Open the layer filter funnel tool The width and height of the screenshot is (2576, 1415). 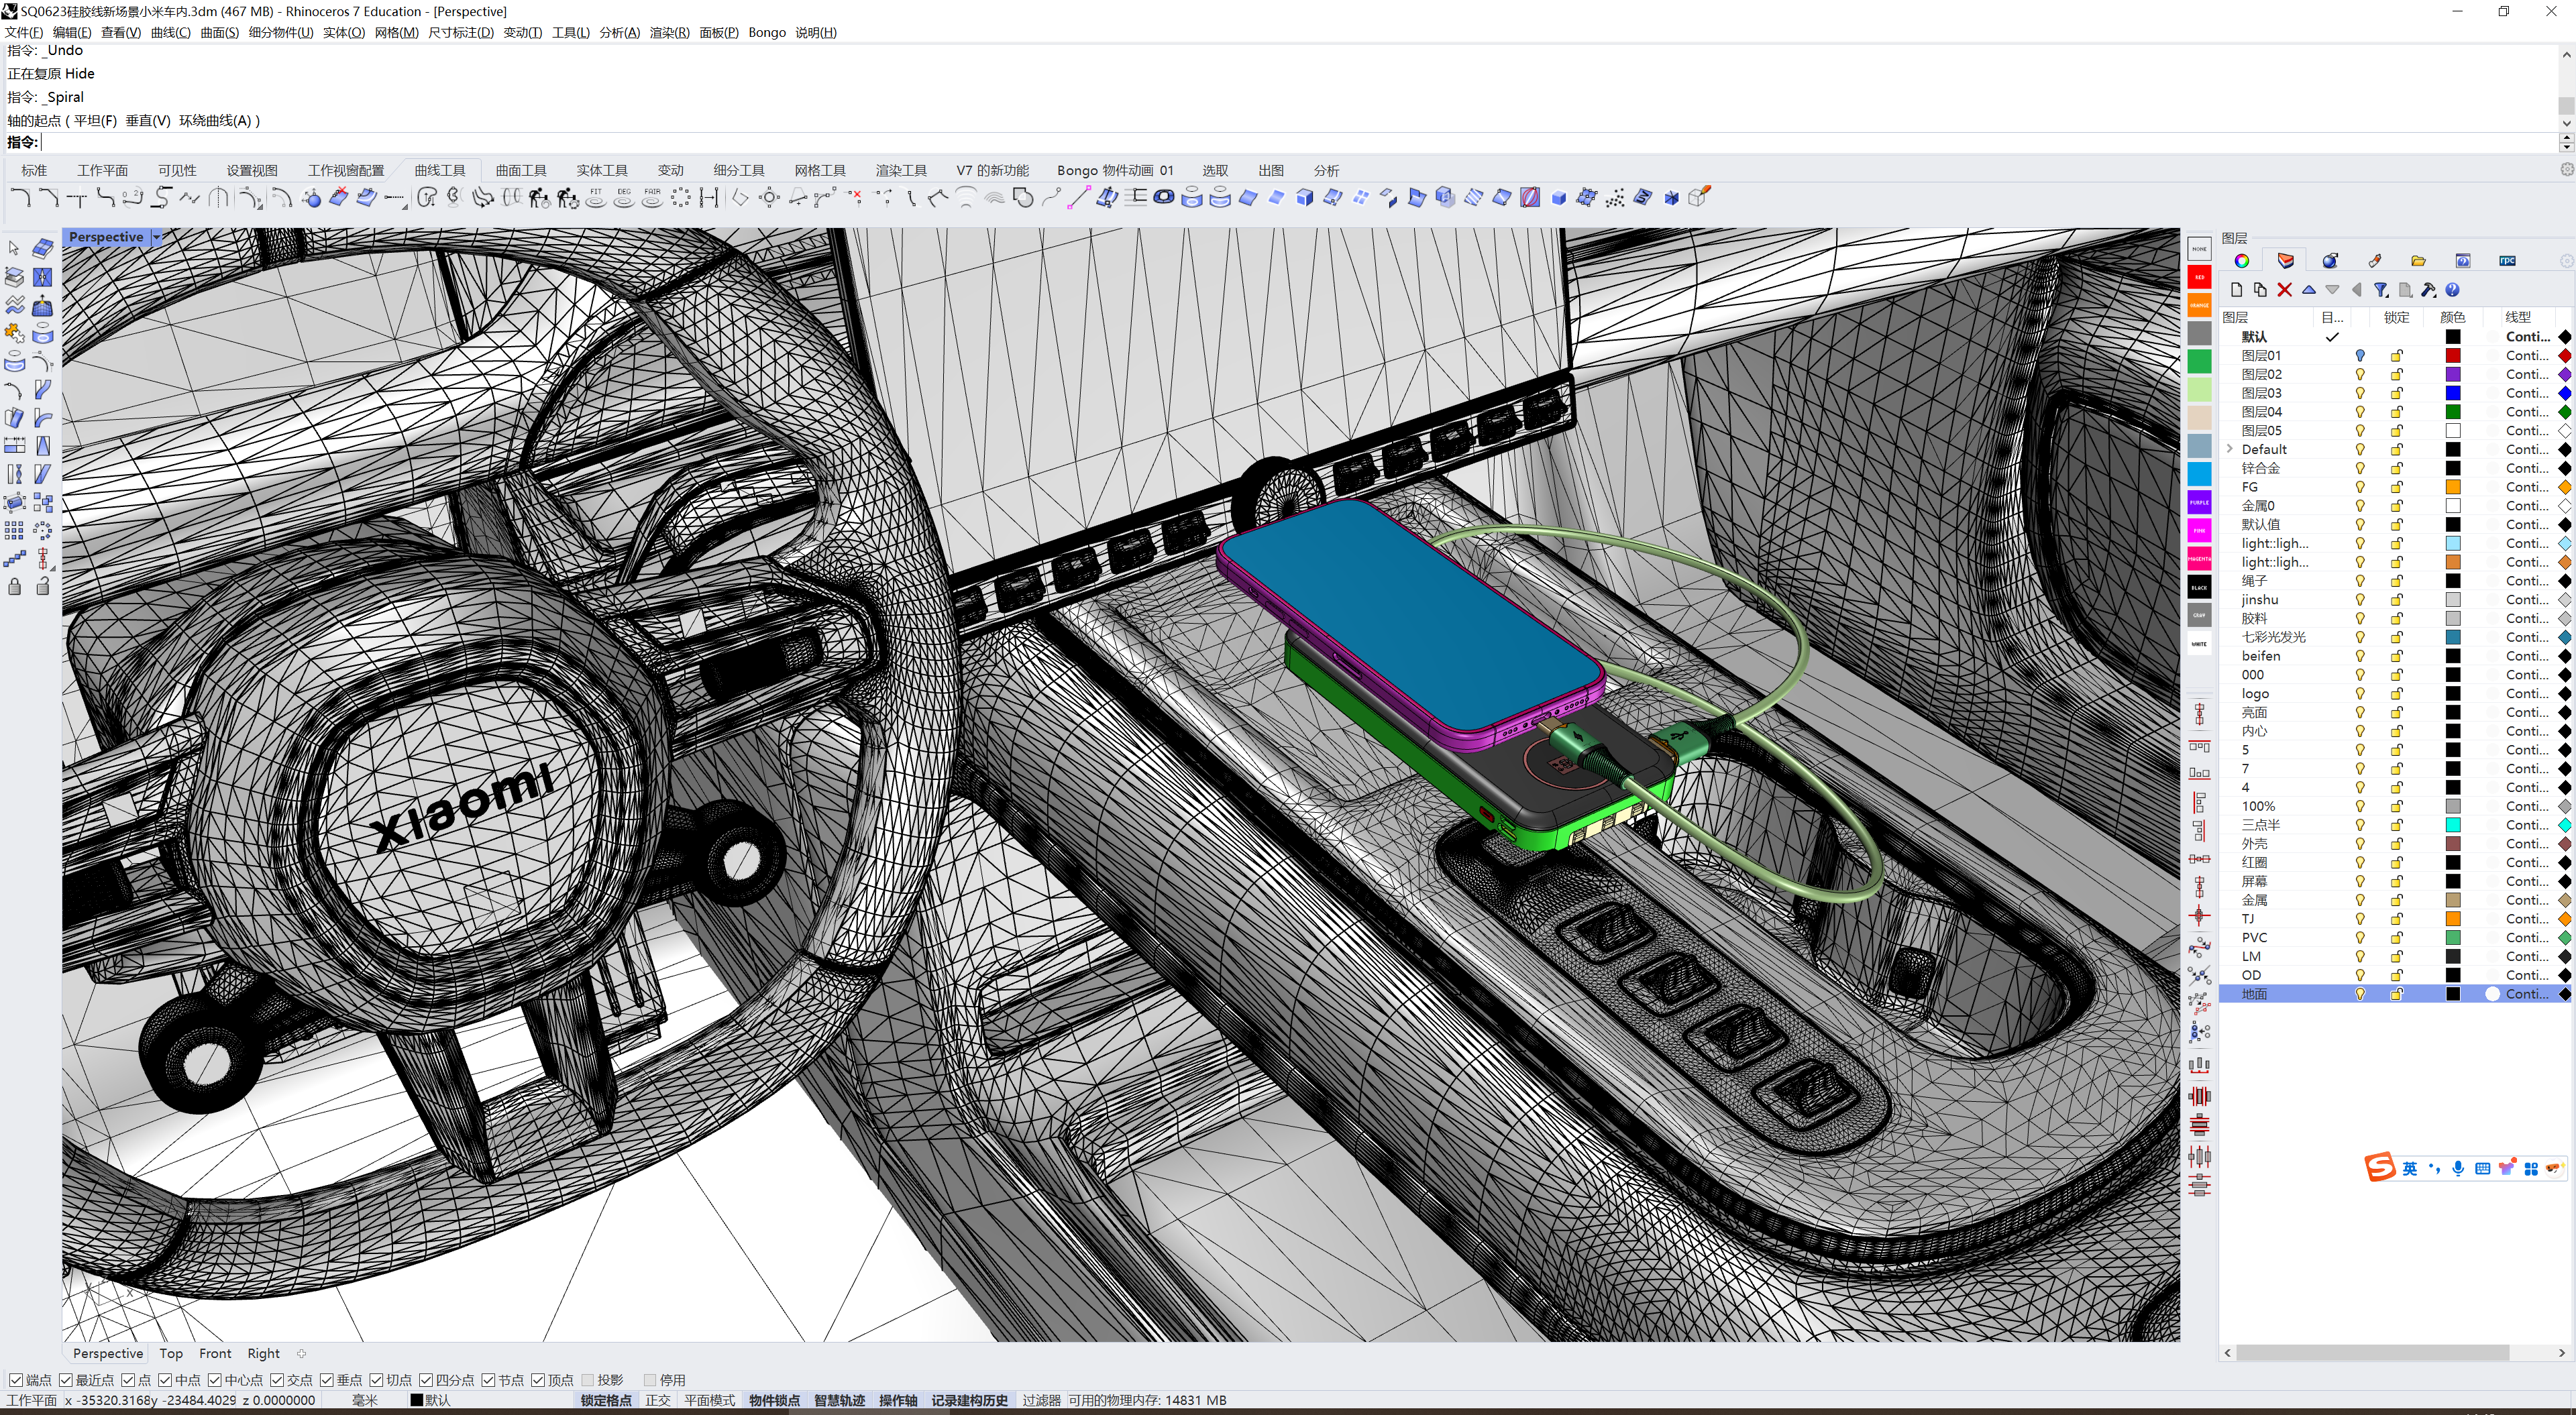pyautogui.click(x=2380, y=290)
